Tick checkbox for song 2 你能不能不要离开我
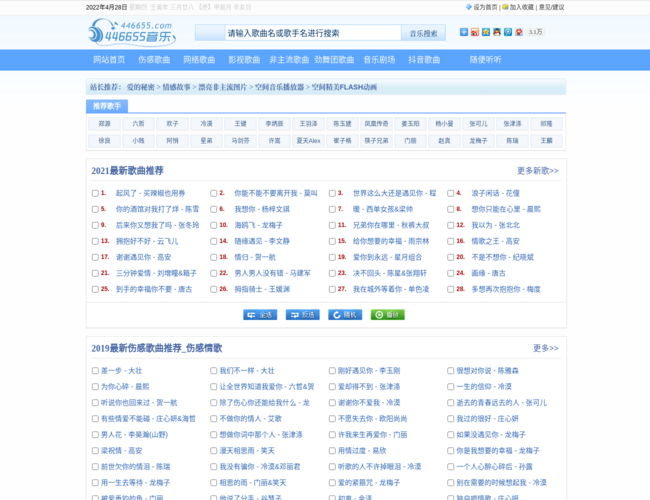This screenshot has height=500, width=650. (213, 193)
